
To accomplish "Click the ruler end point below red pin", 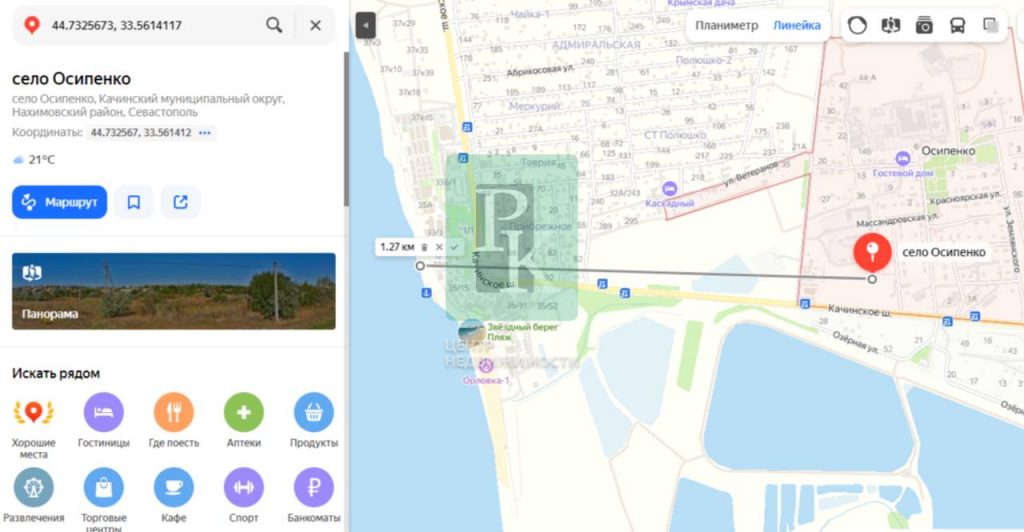I will click(872, 279).
